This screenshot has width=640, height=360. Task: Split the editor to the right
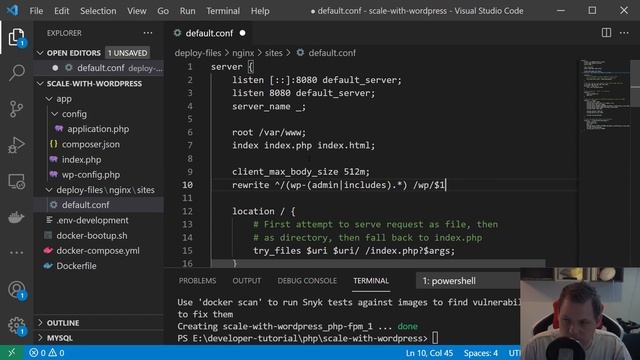[606, 33]
